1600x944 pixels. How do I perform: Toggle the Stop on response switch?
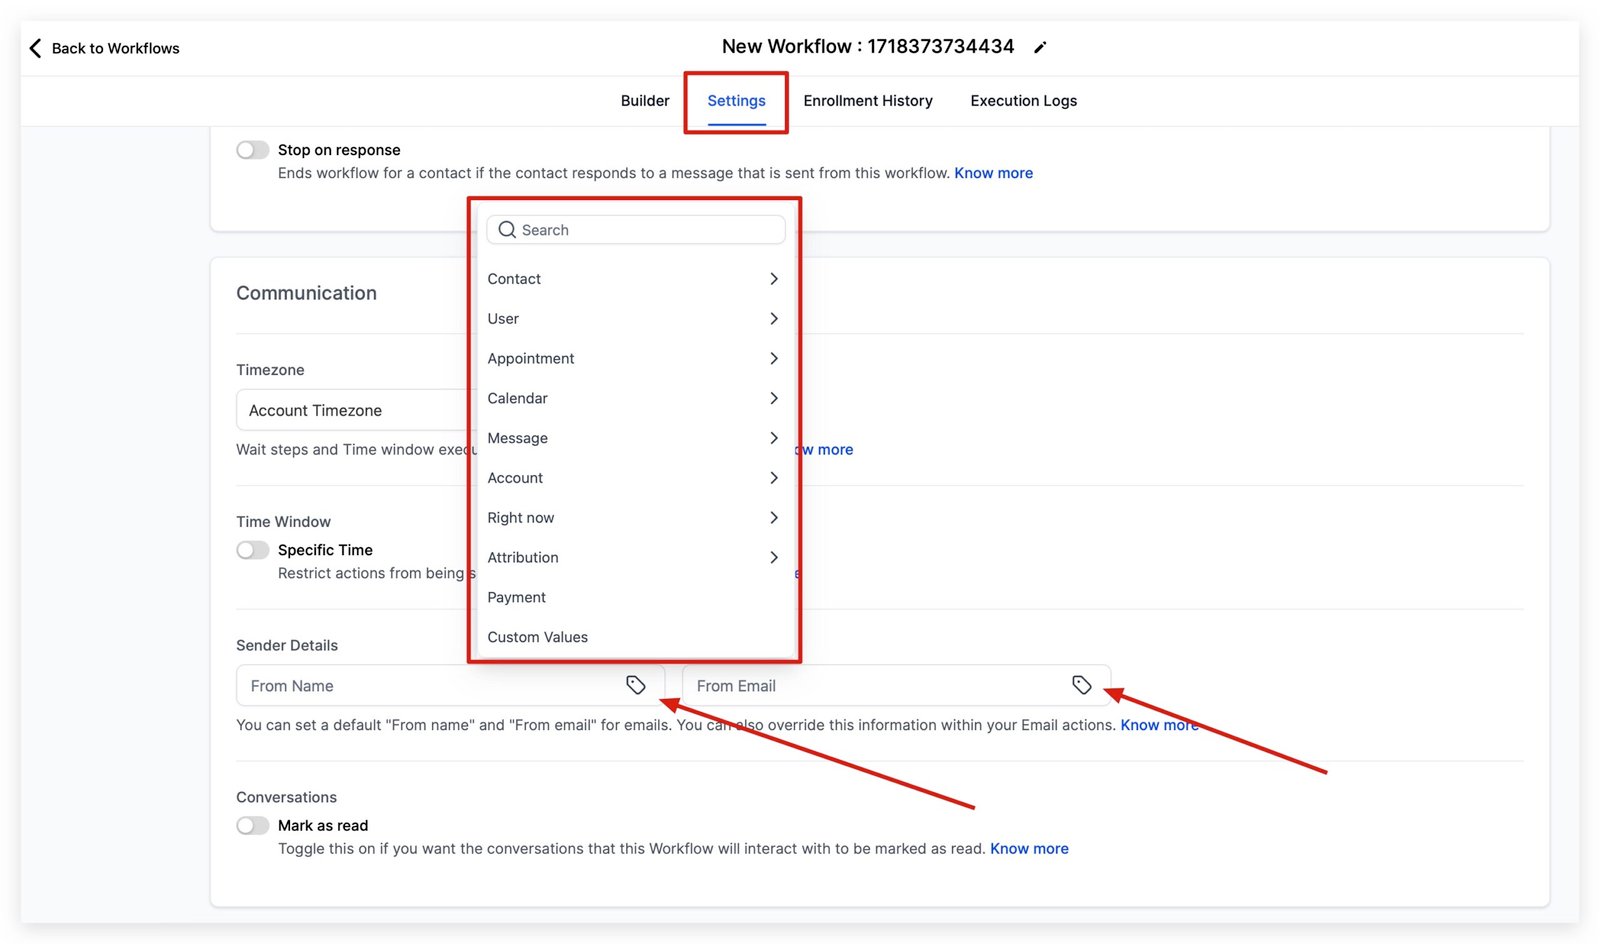click(x=253, y=150)
